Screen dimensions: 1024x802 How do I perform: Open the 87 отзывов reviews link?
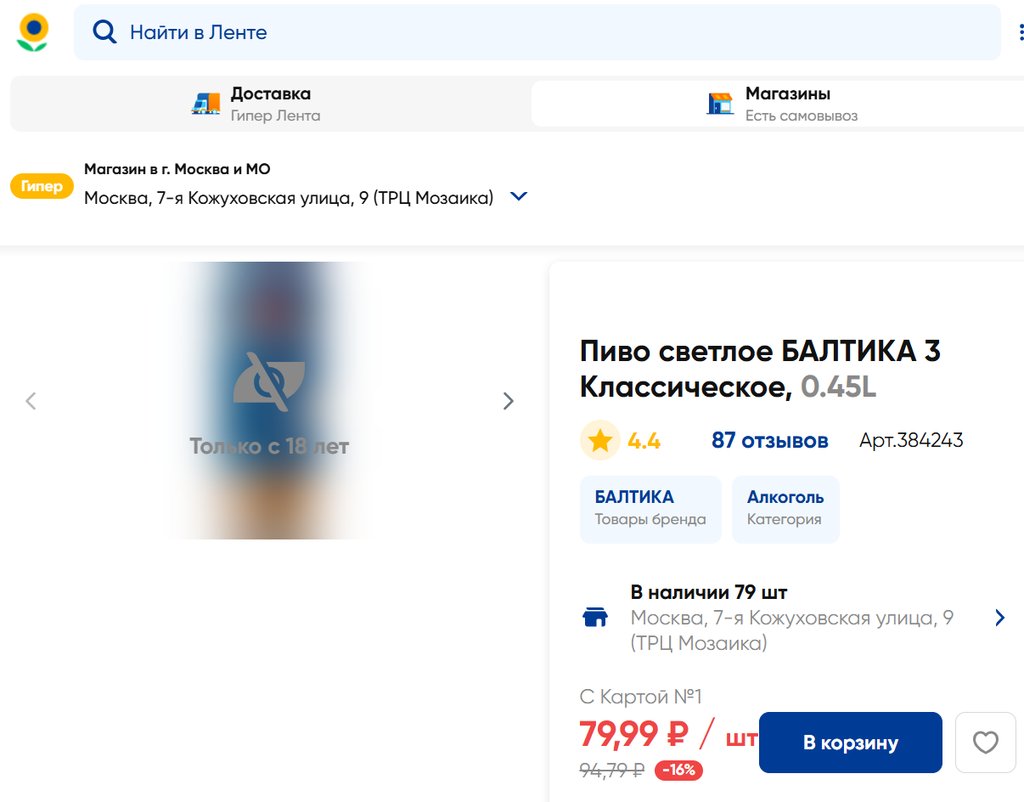[x=769, y=440]
